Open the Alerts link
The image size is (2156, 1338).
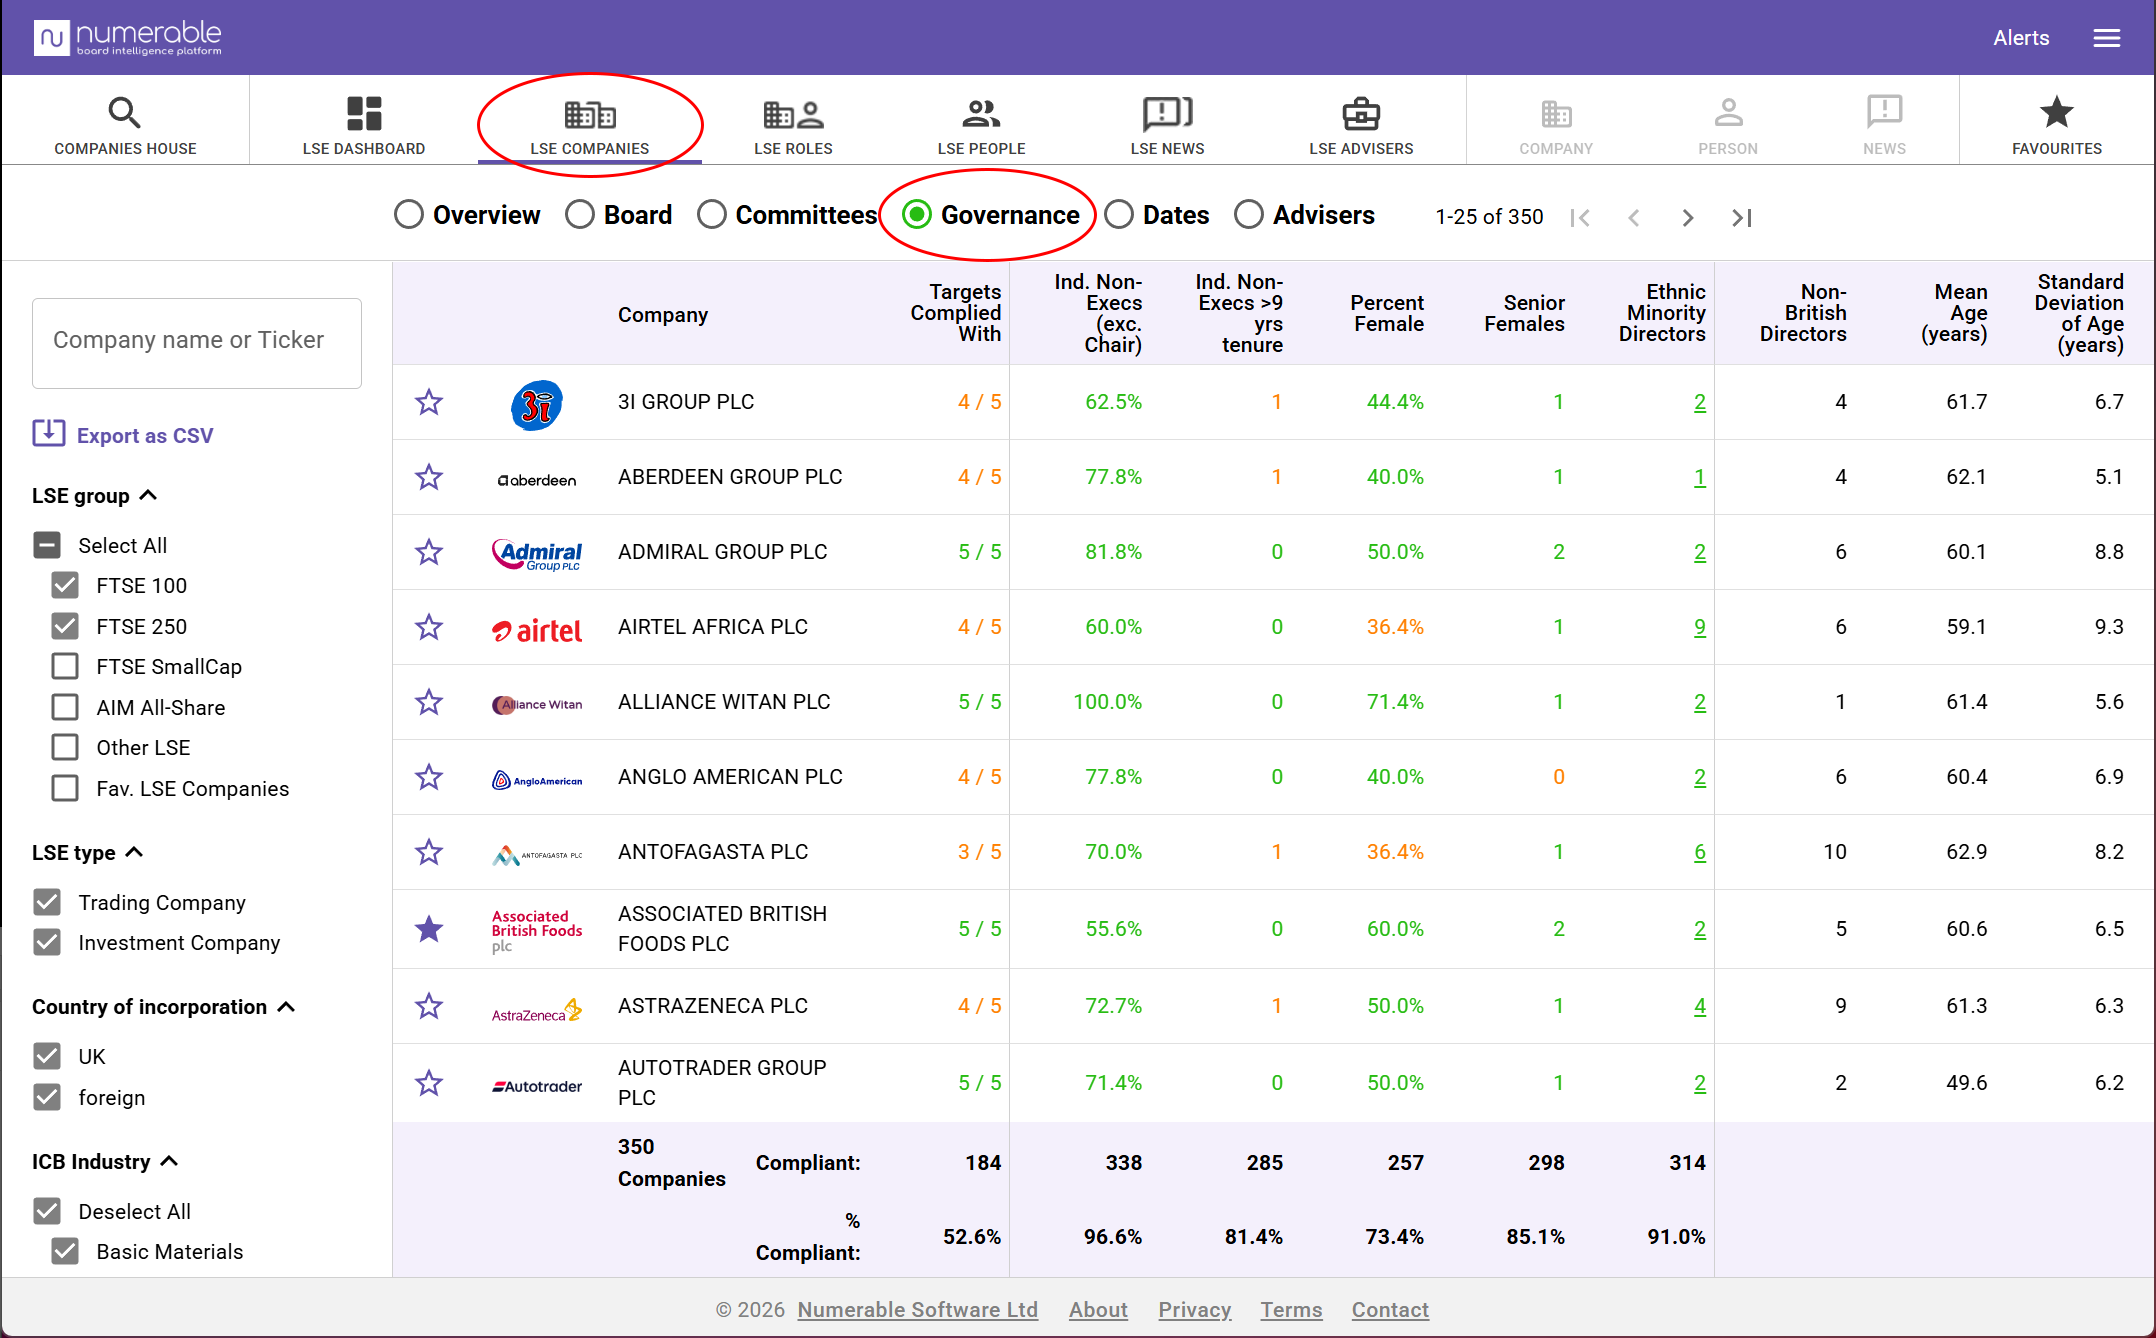pos(2021,38)
